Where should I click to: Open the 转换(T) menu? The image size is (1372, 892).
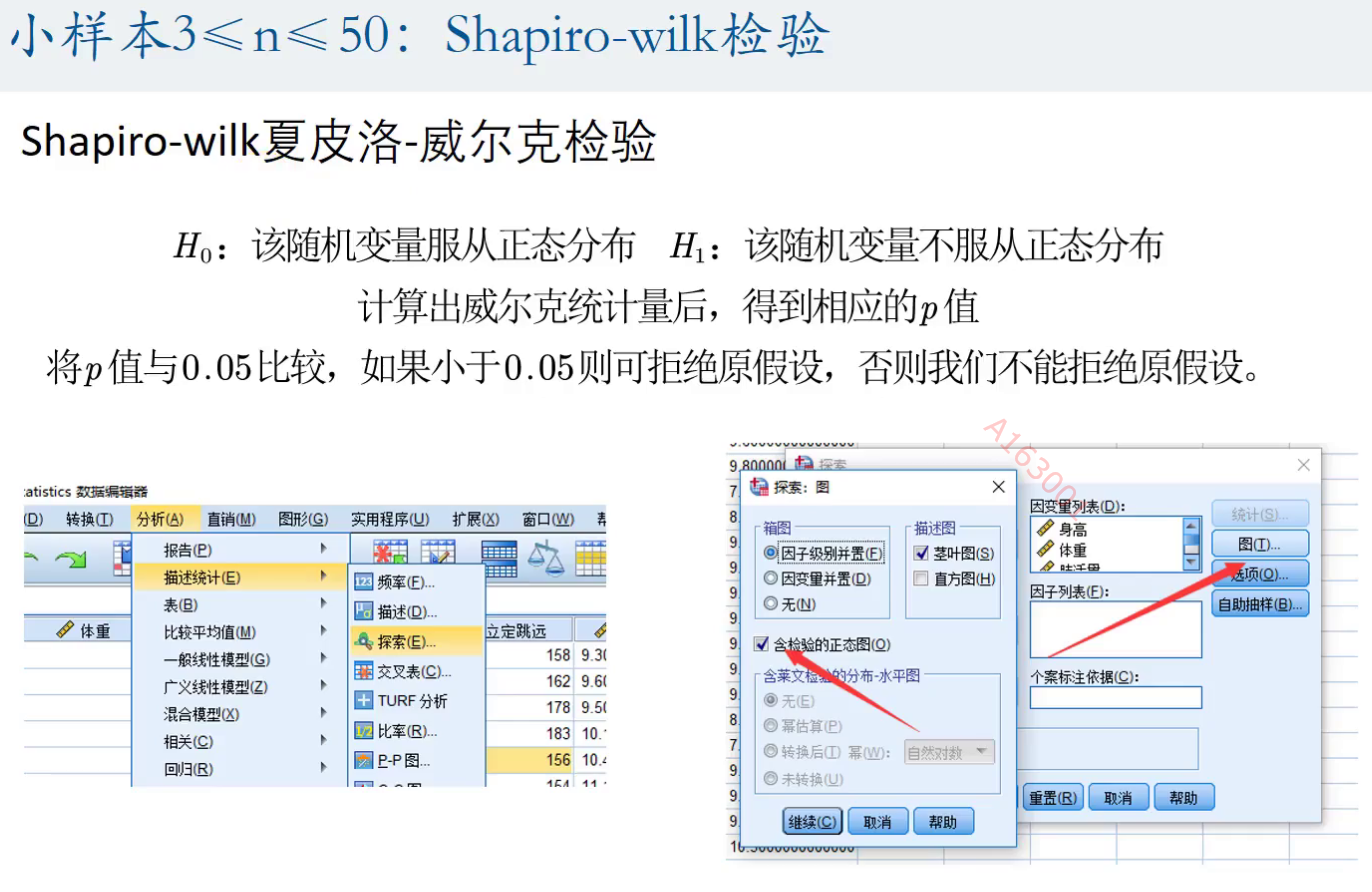[89, 519]
